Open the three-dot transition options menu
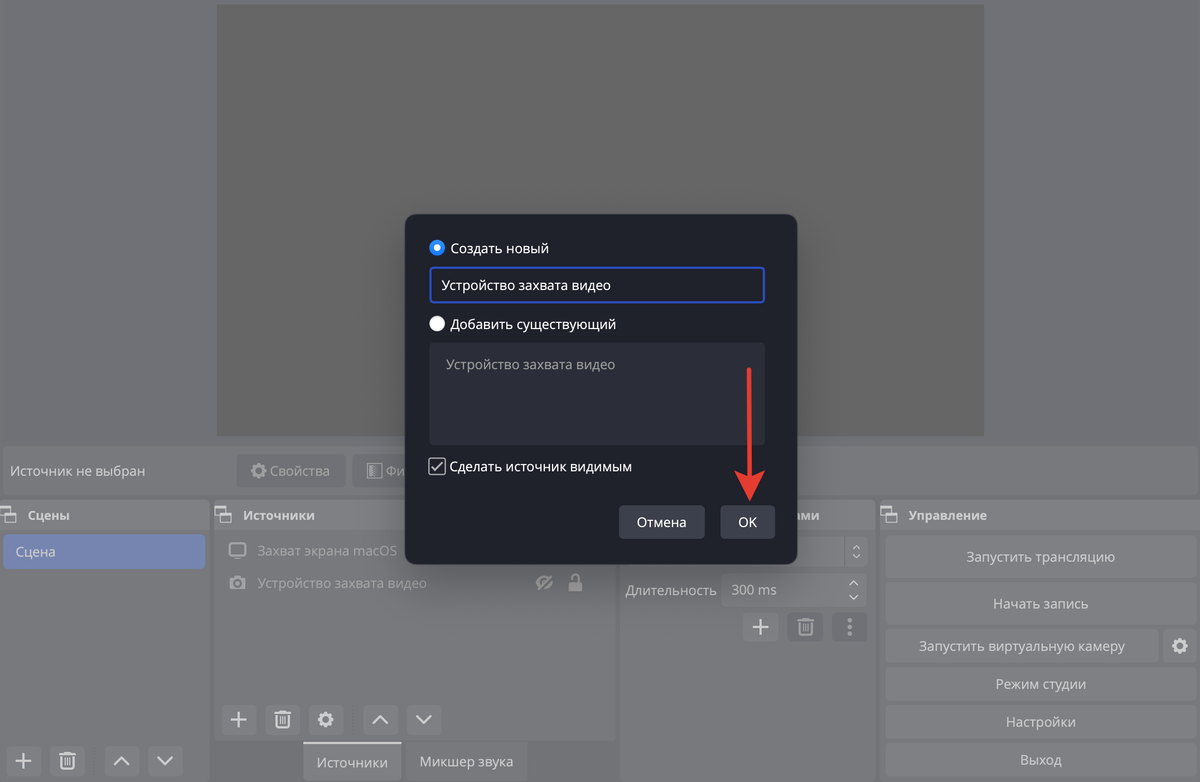The width and height of the screenshot is (1200, 782). pyautogui.click(x=850, y=627)
